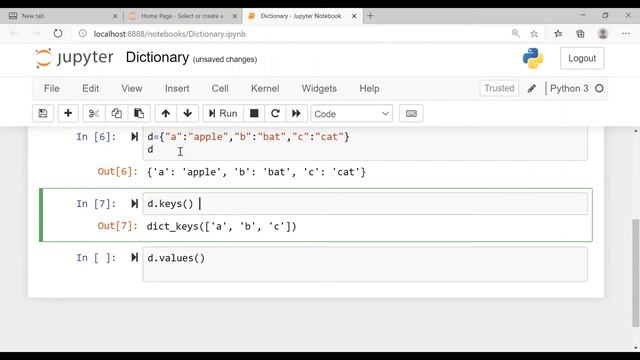Click the Run button in toolbar

pos(223,113)
